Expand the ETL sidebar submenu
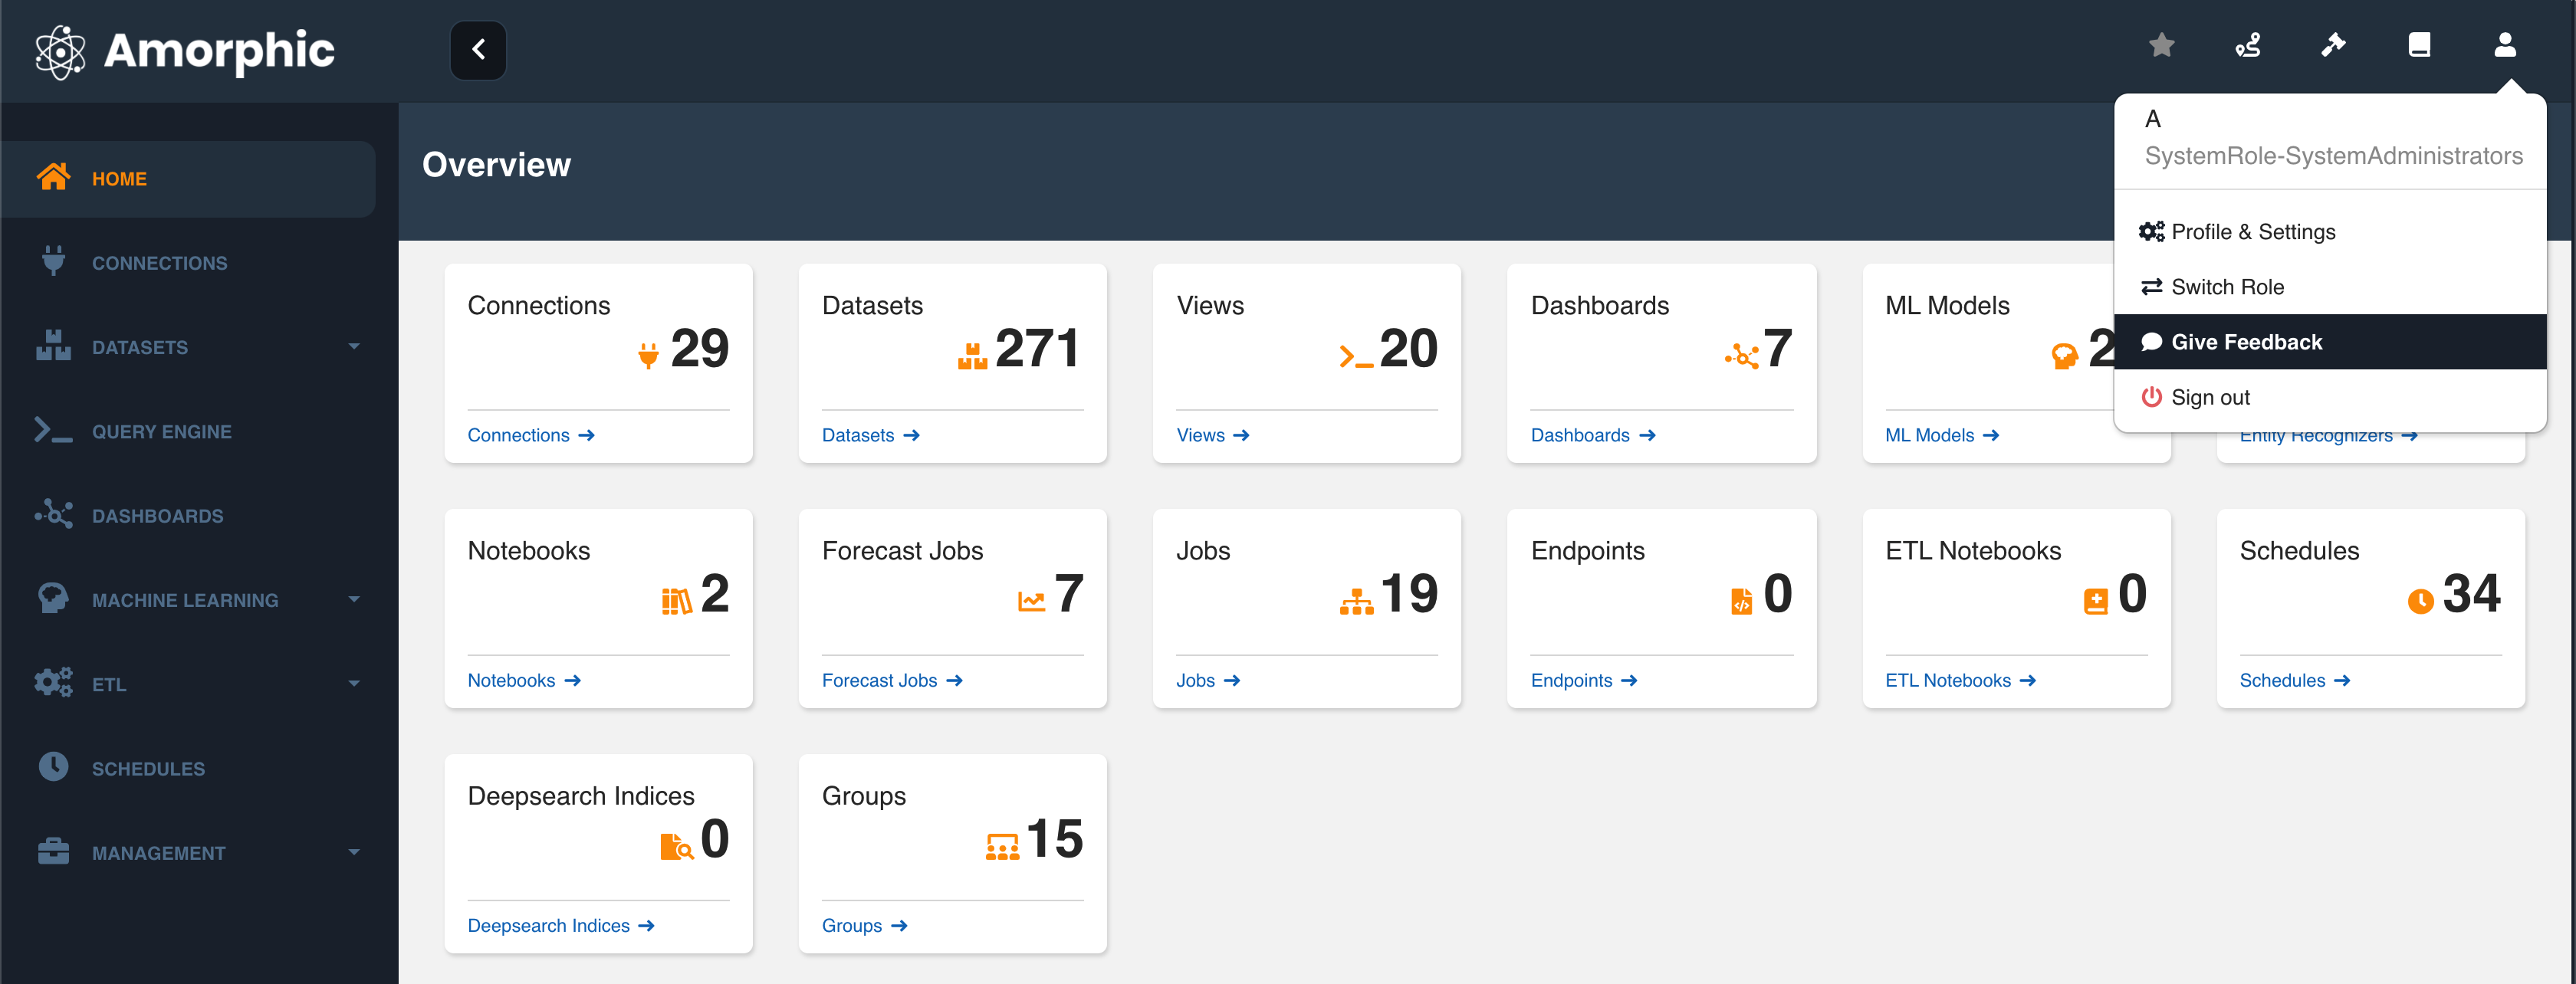 click(353, 684)
